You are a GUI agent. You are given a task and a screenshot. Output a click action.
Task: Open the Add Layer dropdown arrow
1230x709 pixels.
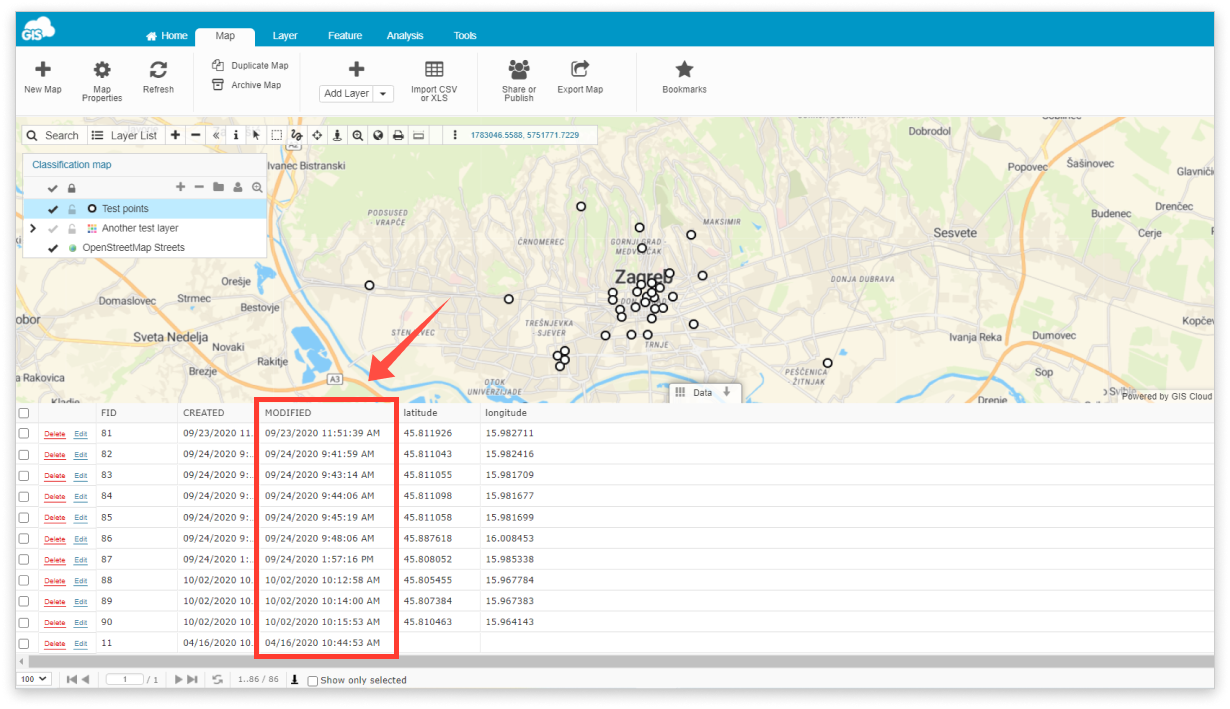click(384, 94)
